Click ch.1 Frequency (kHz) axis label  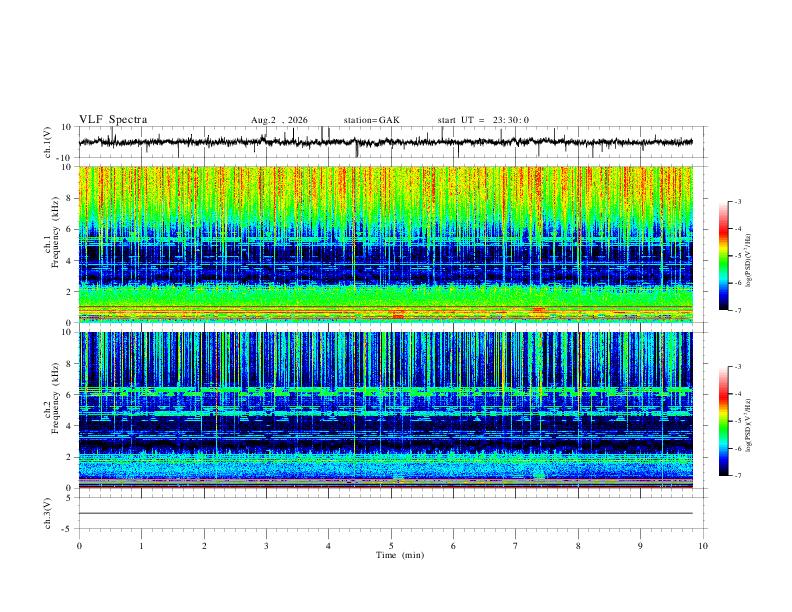(x=52, y=233)
